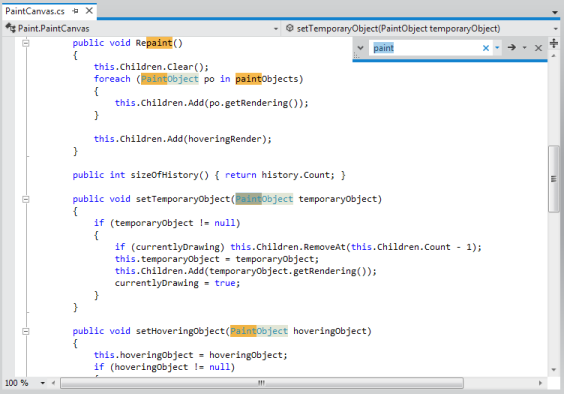Click PaintObject in the foreach line
This screenshot has width=564, height=394.
click(169, 79)
